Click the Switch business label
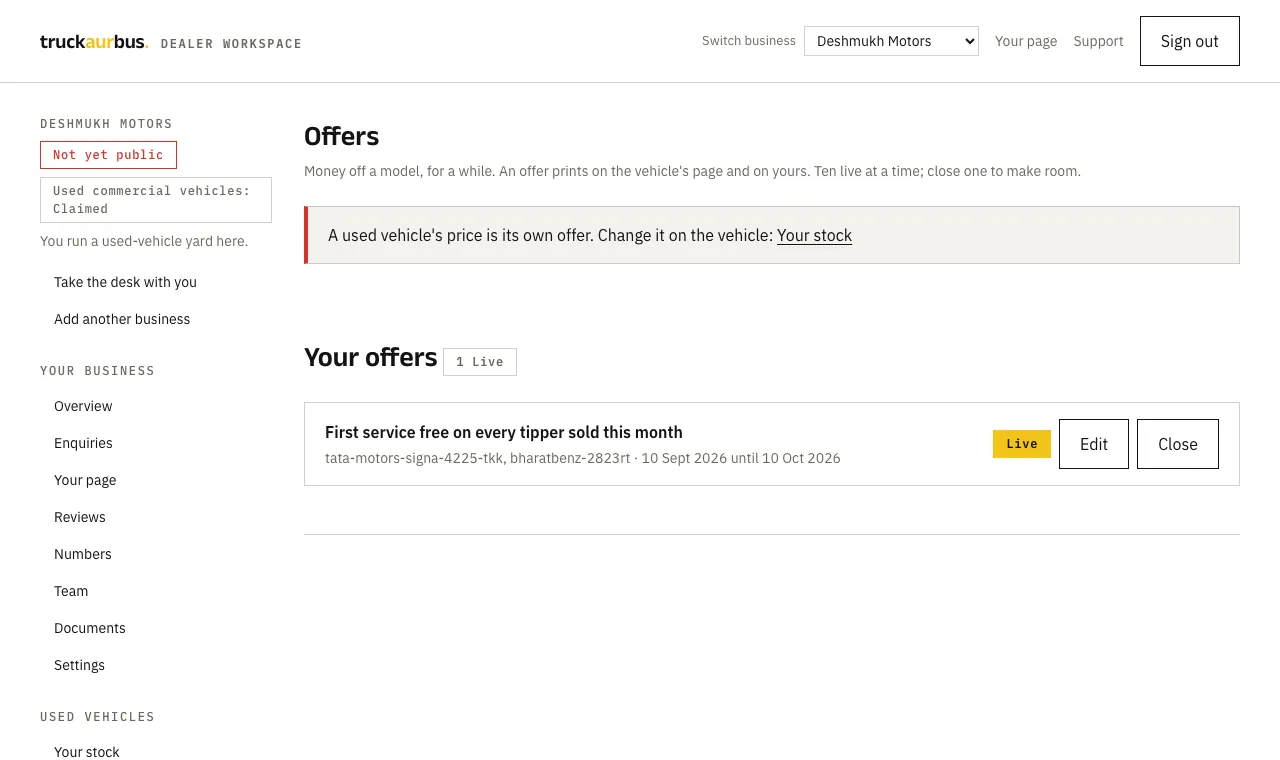The image size is (1280, 760). click(749, 41)
